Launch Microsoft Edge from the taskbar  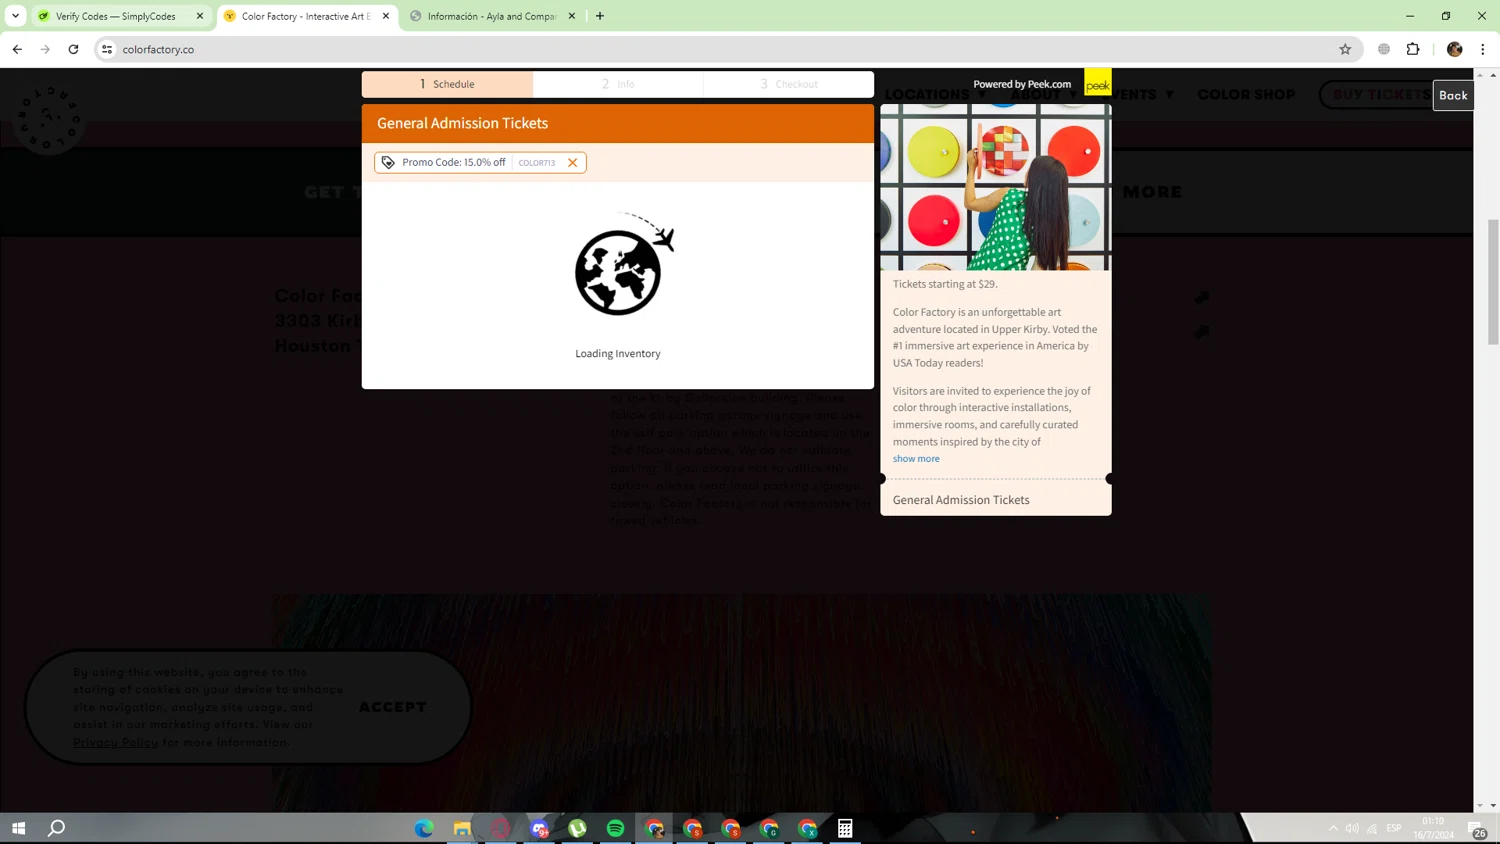coord(424,828)
